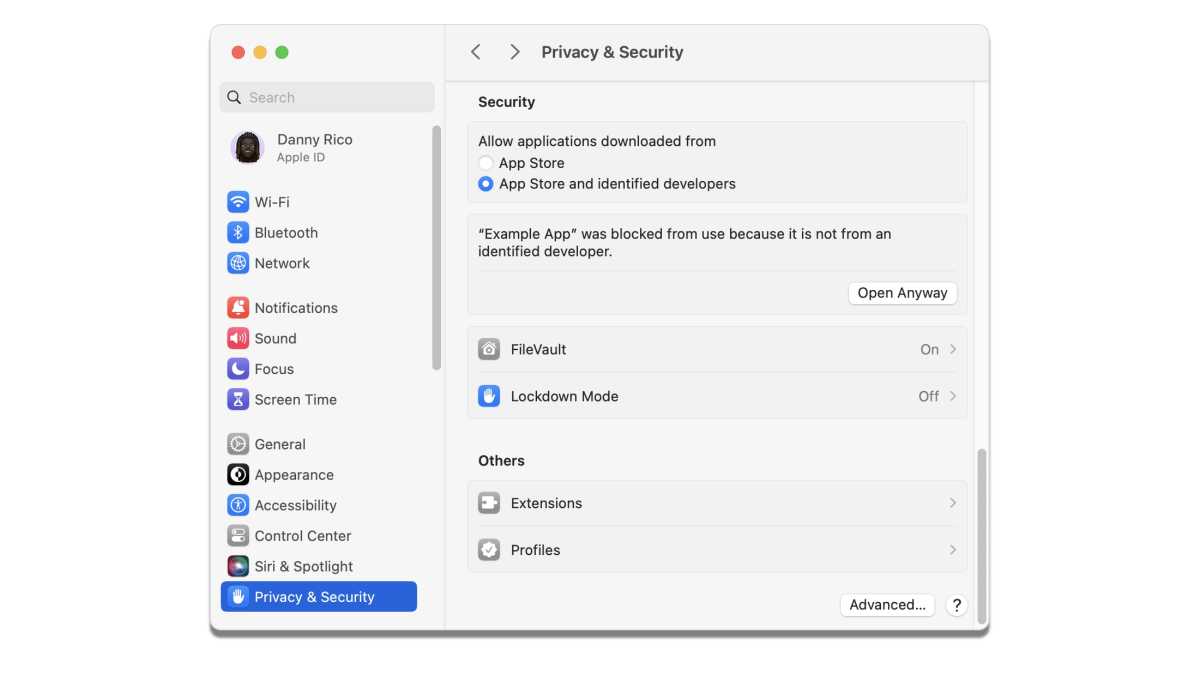Click the Screen Time hourglass icon

click(x=238, y=399)
